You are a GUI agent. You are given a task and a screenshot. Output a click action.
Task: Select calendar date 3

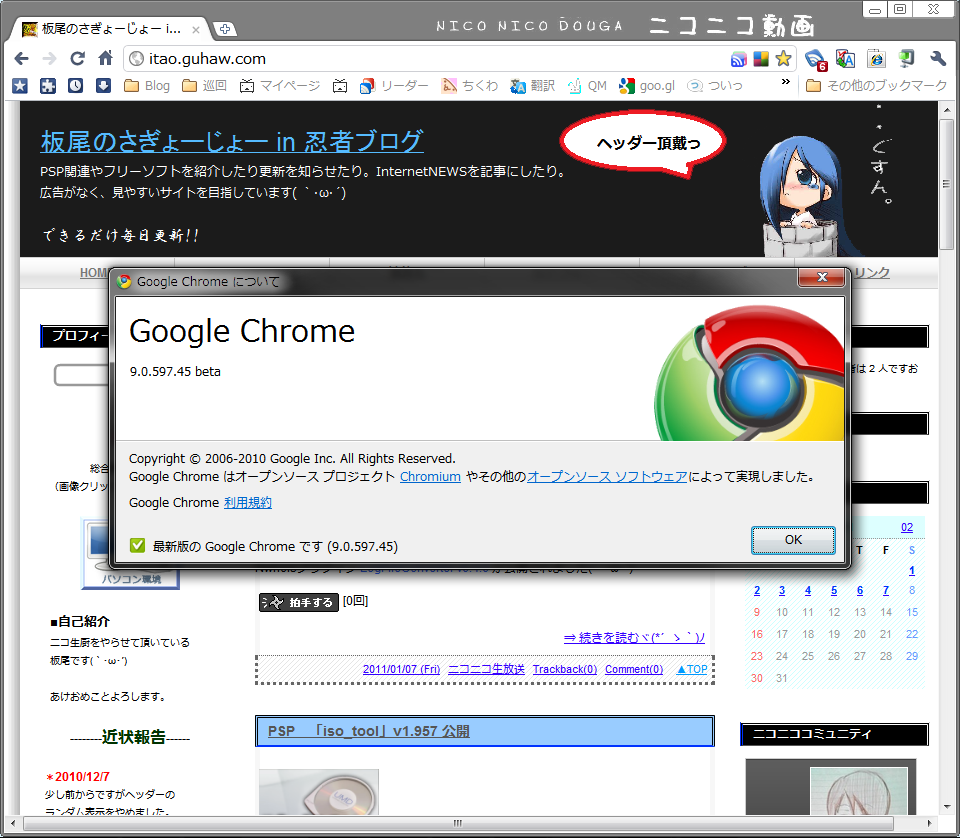tap(782, 590)
